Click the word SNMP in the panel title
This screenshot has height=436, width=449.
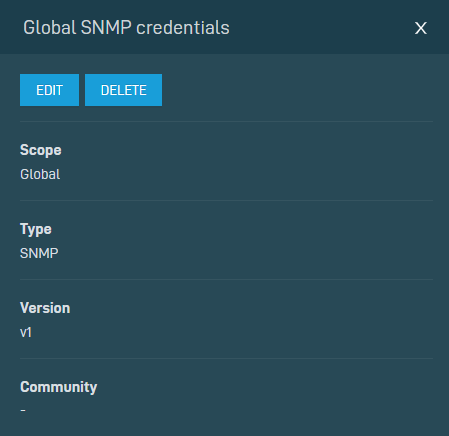coord(106,28)
